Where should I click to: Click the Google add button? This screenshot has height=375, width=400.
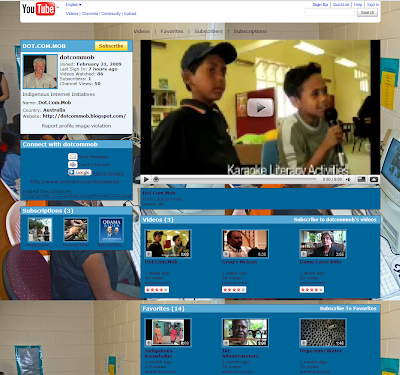point(80,172)
